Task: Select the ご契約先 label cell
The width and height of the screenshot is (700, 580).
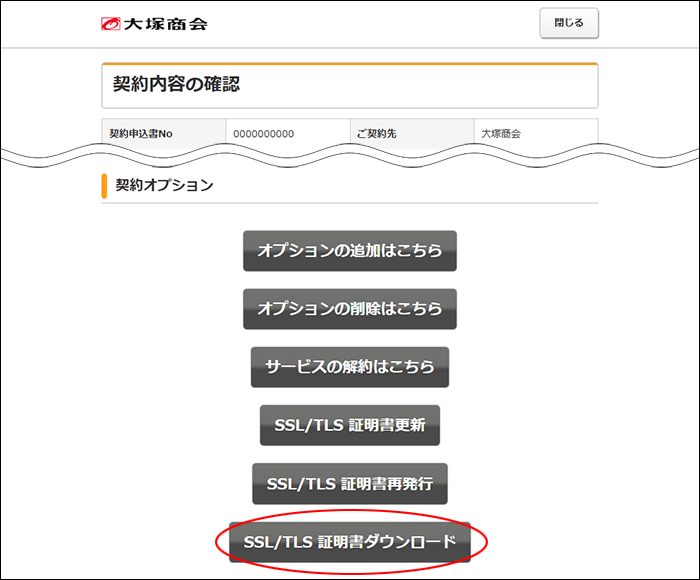Action: pyautogui.click(x=377, y=133)
